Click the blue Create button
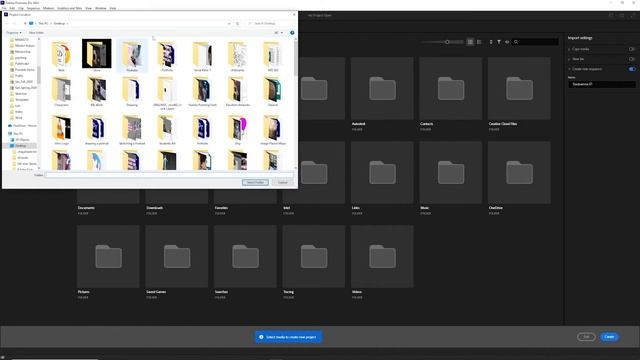The image size is (640, 360). tap(609, 337)
